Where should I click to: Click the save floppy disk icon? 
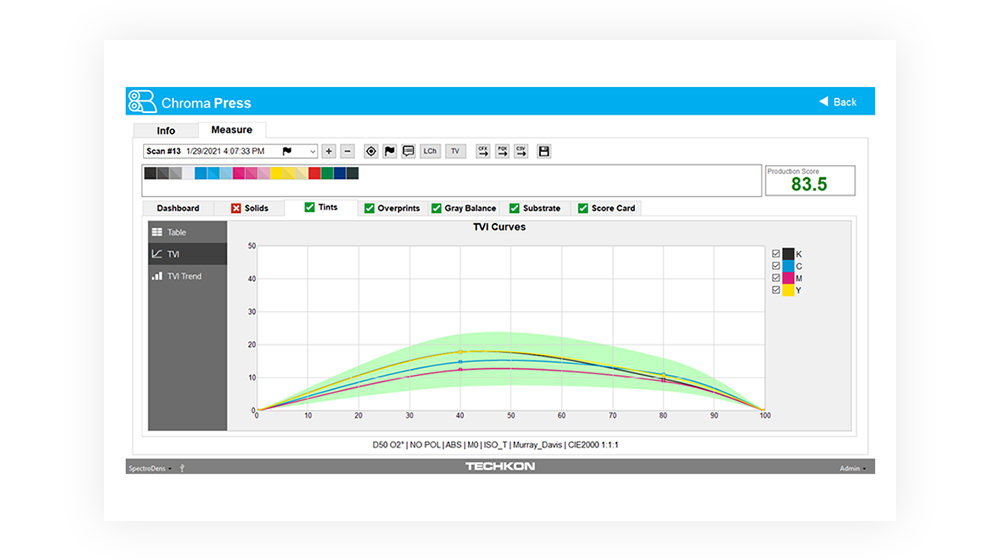point(544,151)
